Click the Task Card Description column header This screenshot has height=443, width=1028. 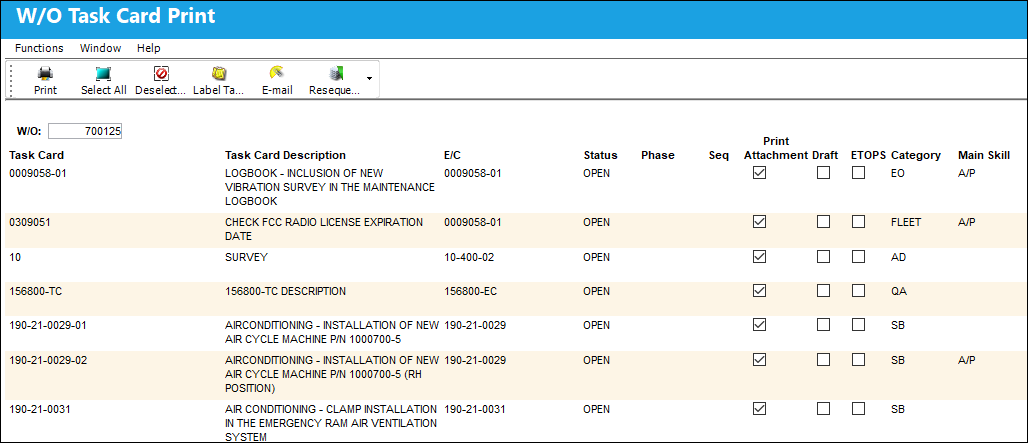(285, 155)
